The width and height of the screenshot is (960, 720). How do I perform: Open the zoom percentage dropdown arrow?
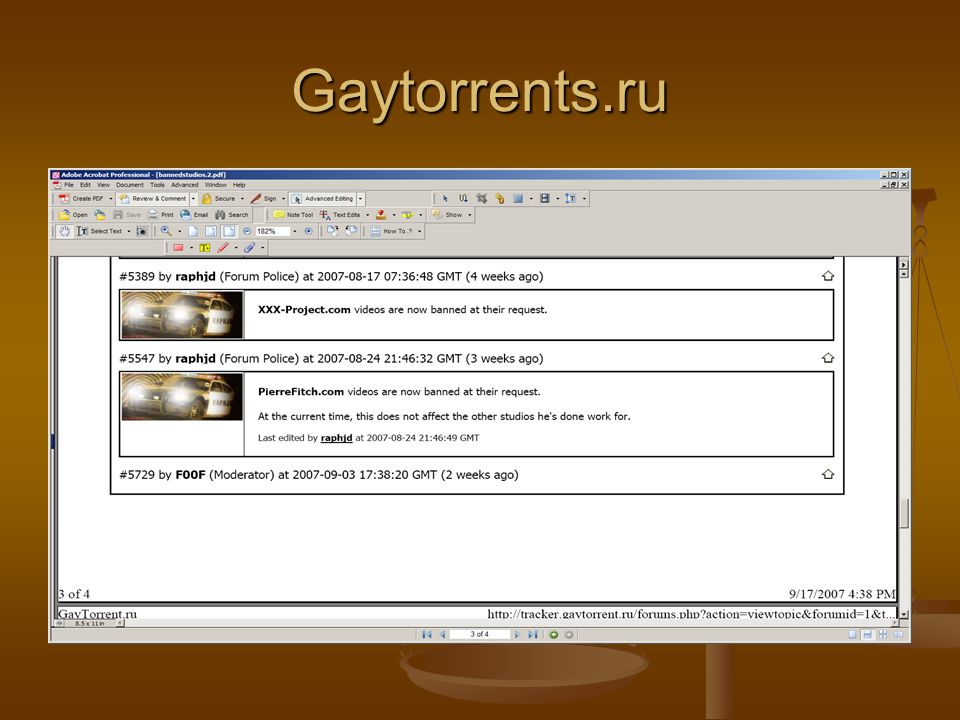click(x=294, y=231)
